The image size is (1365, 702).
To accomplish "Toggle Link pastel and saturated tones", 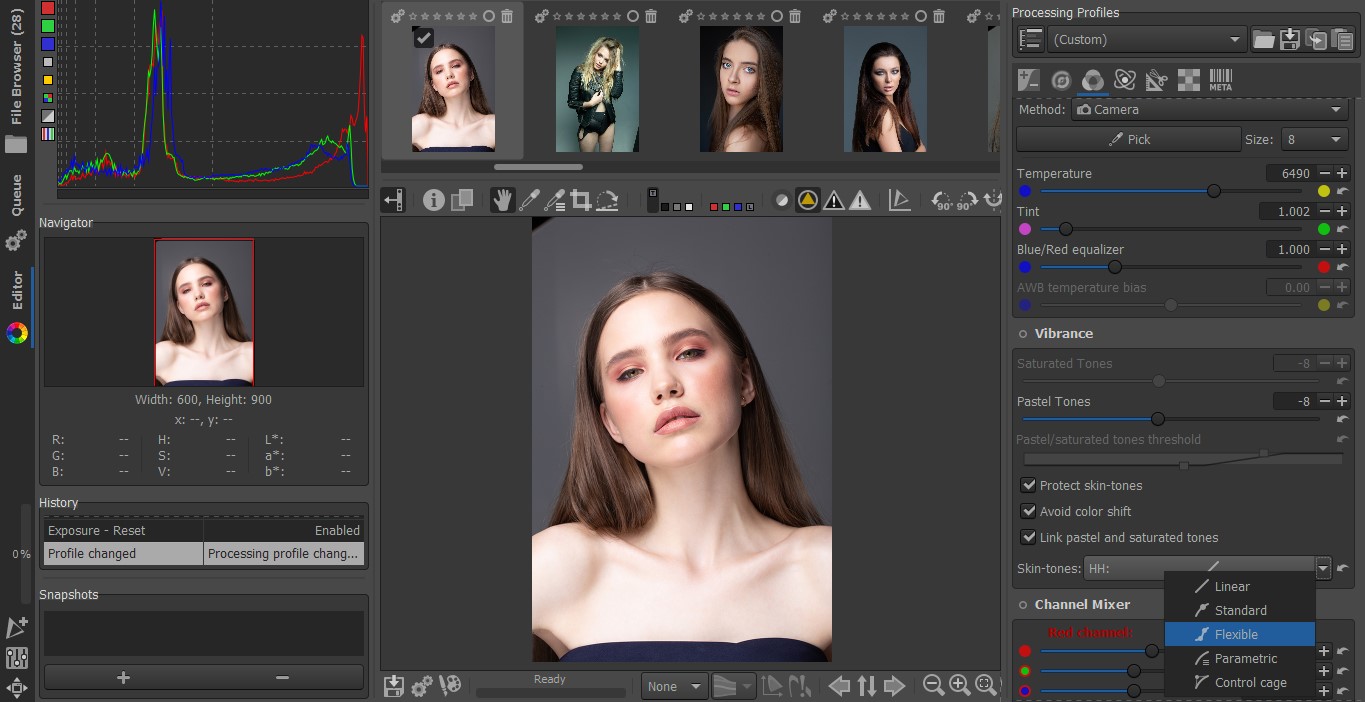I will 1029,537.
